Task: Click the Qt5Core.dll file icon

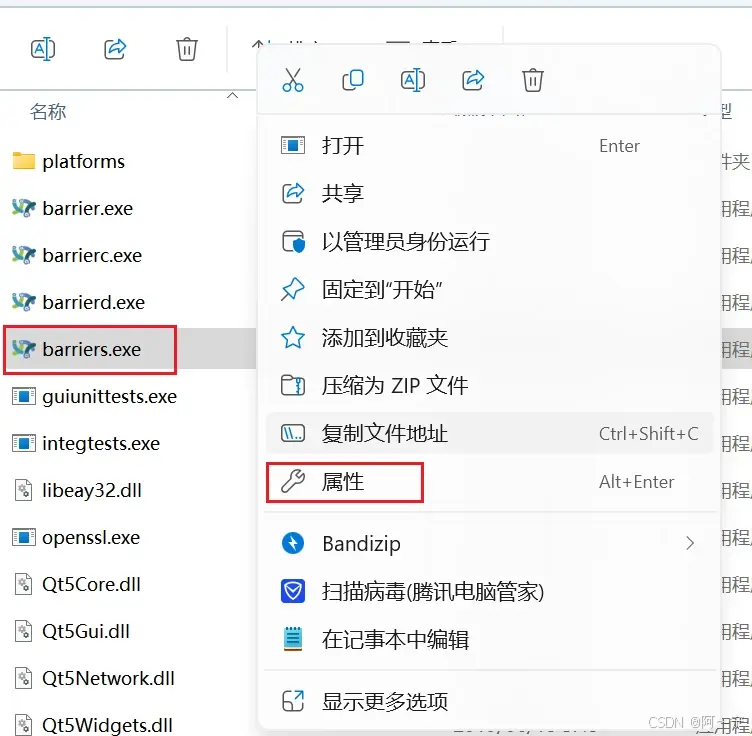Action: pyautogui.click(x=24, y=584)
